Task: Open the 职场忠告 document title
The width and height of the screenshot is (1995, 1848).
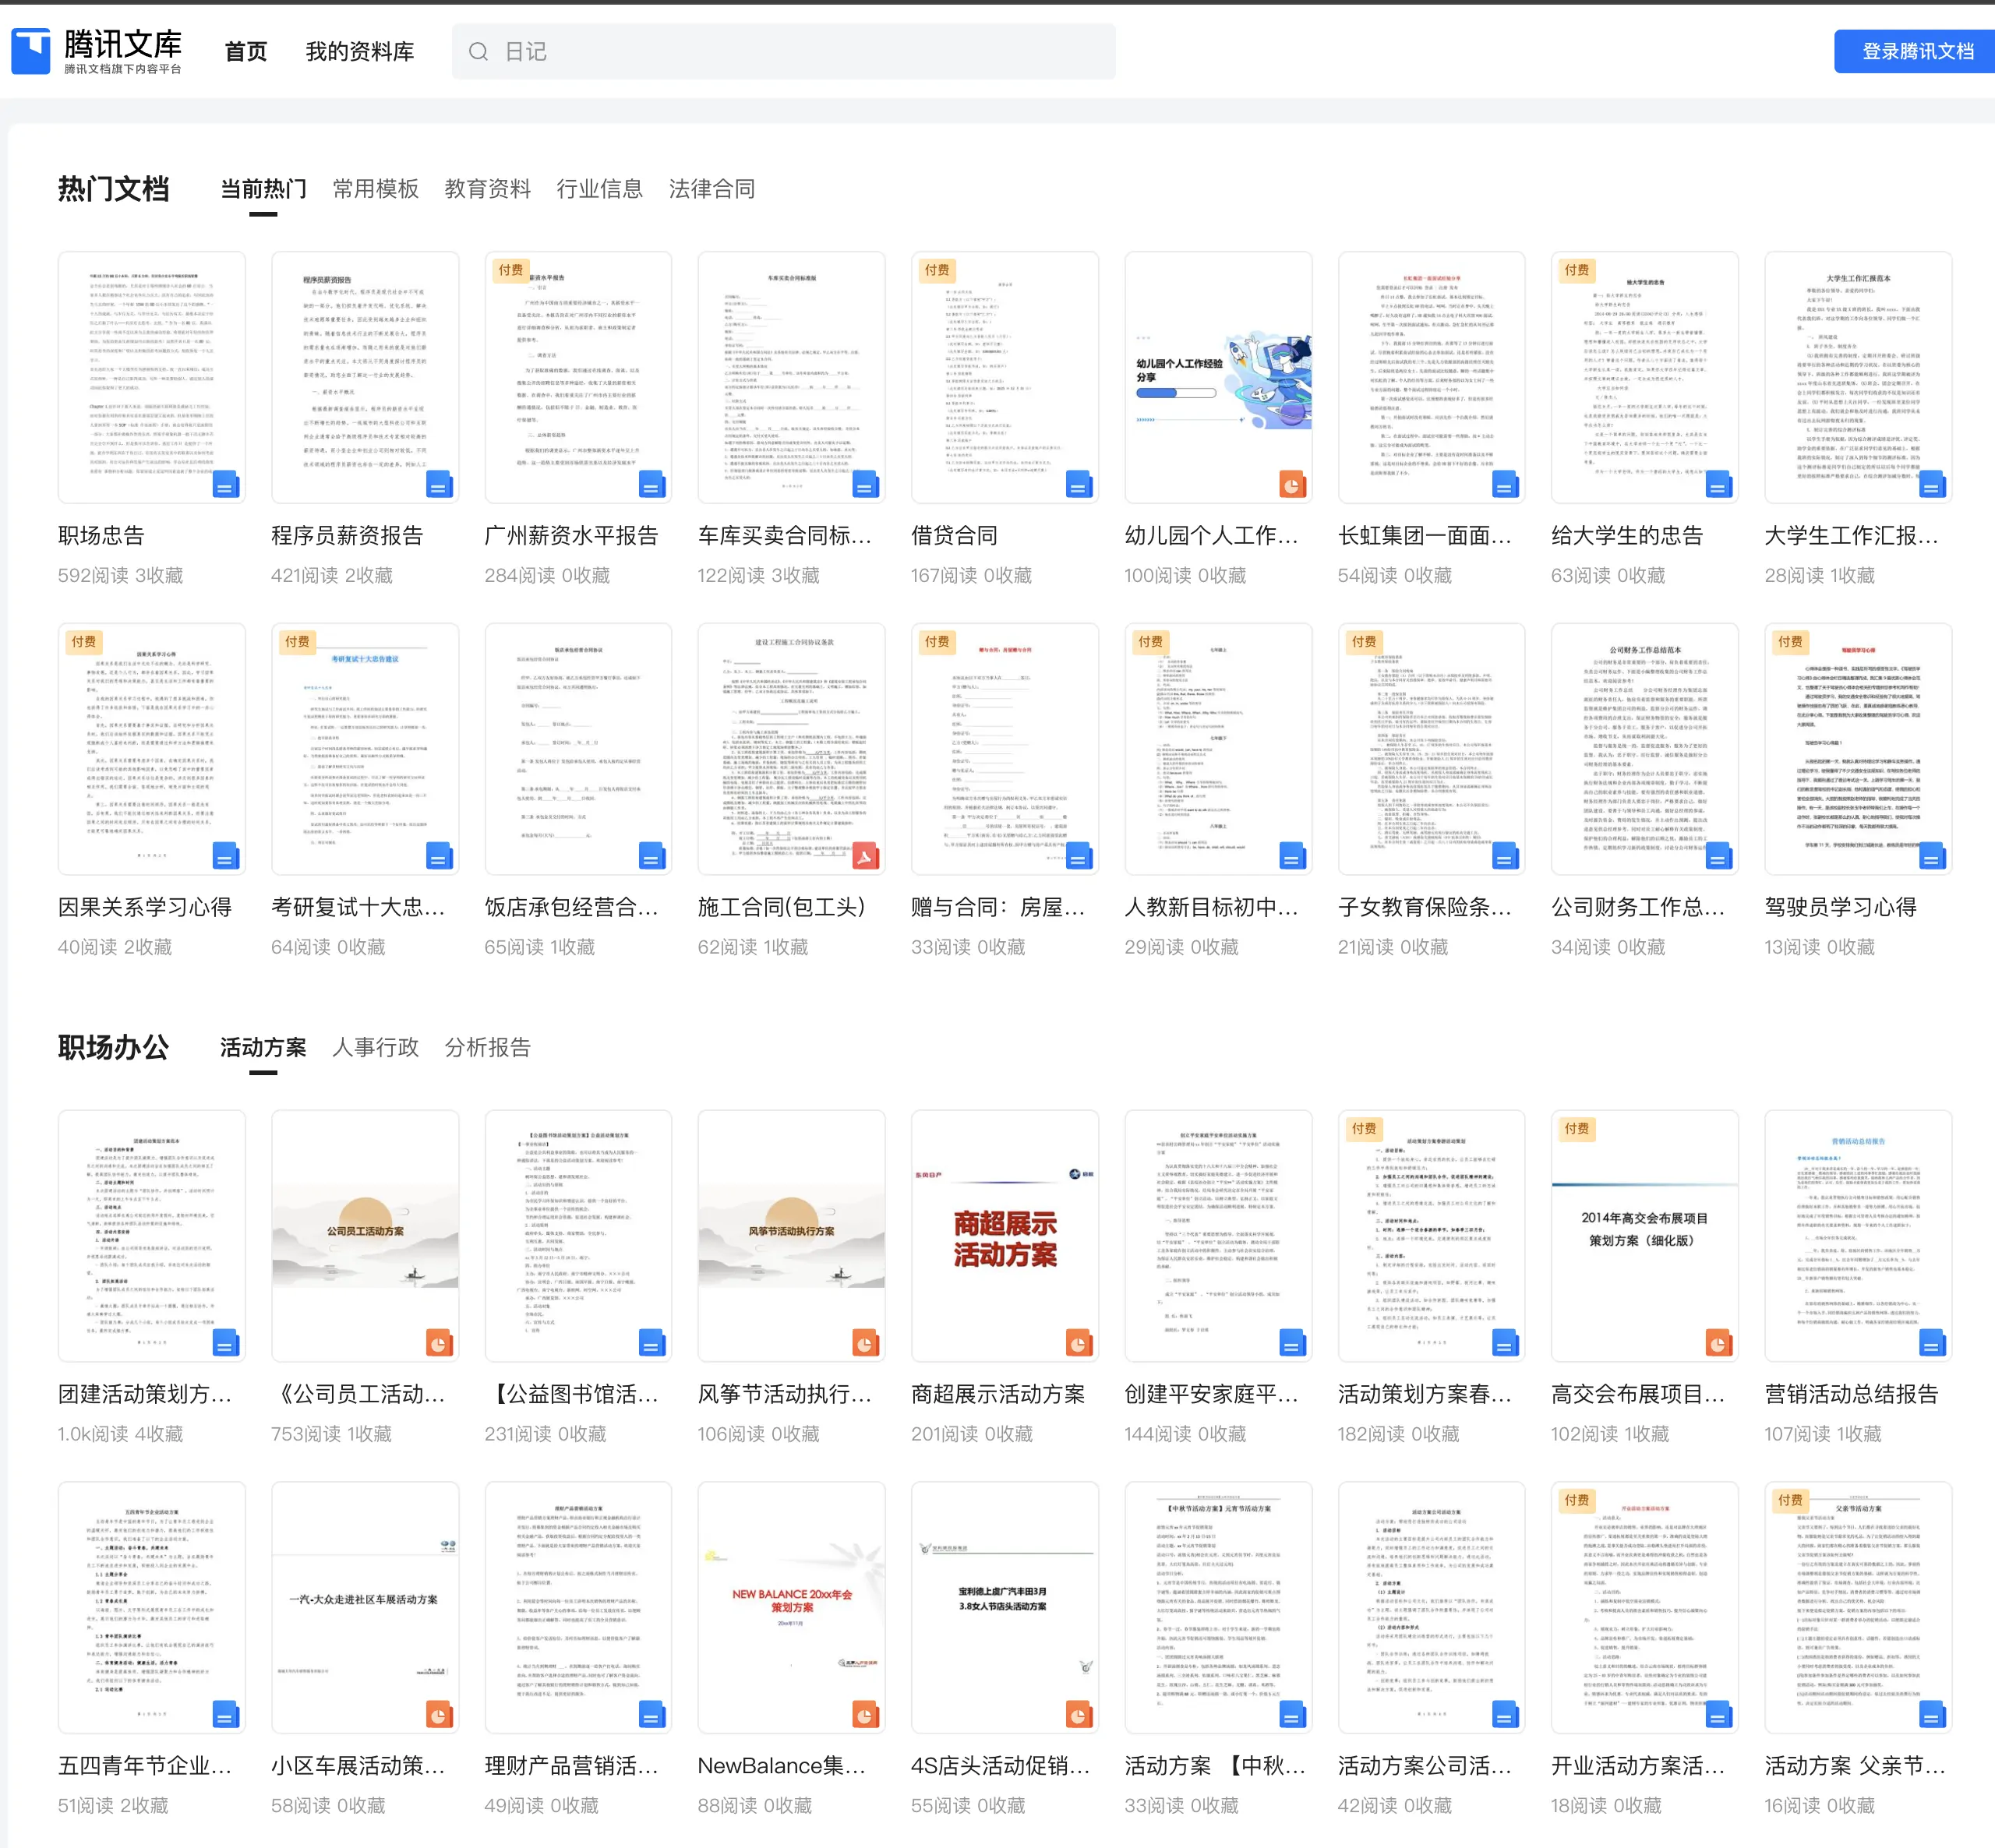Action: 101,536
